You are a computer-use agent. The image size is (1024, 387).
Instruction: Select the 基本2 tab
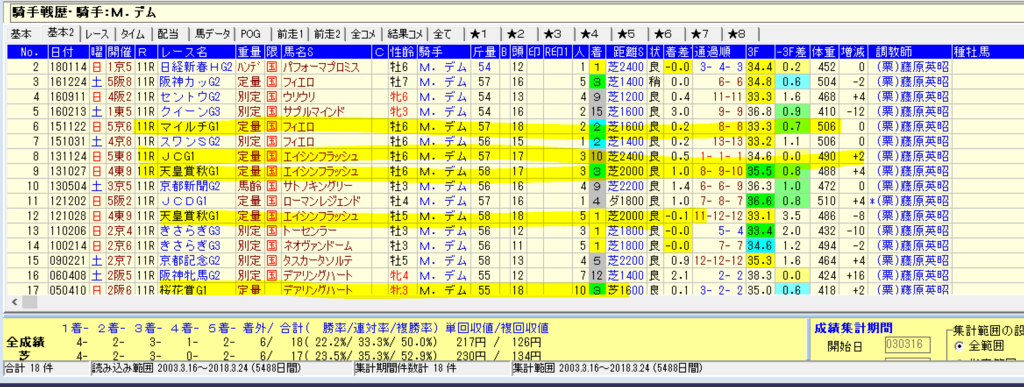click(61, 33)
